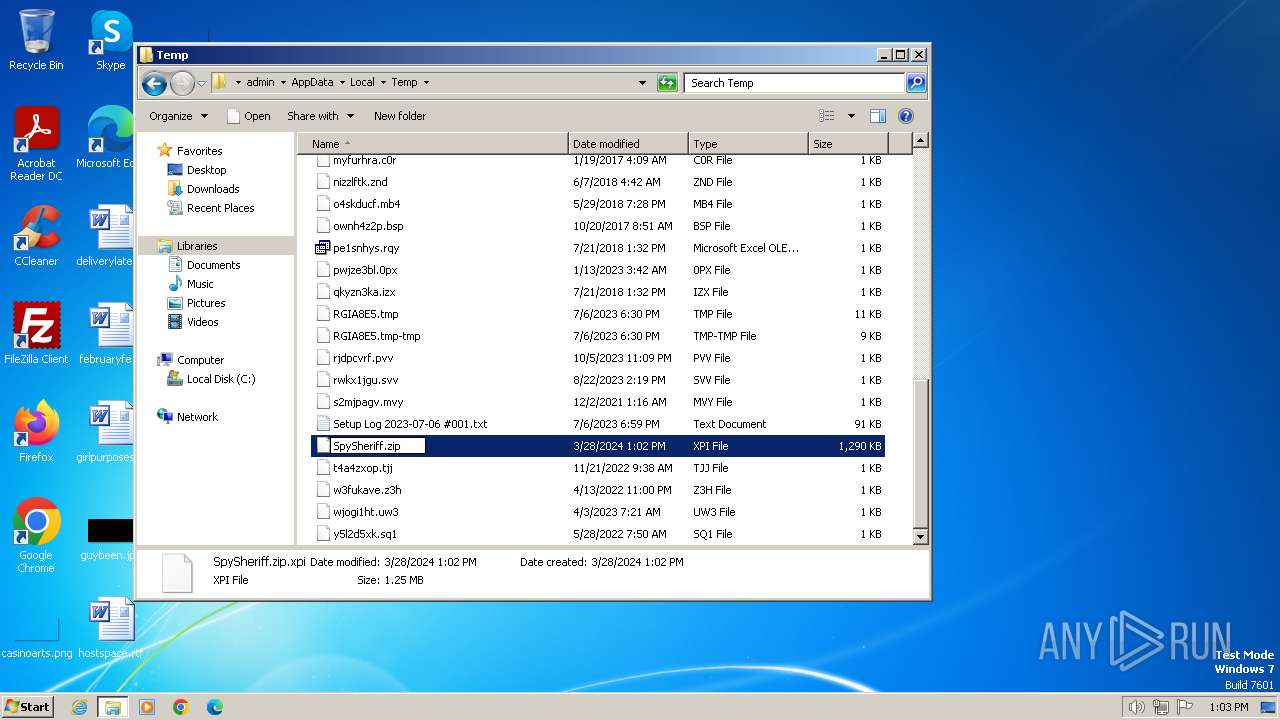Open the Pictures library
This screenshot has width=1280, height=720.
pyautogui.click(x=206, y=303)
